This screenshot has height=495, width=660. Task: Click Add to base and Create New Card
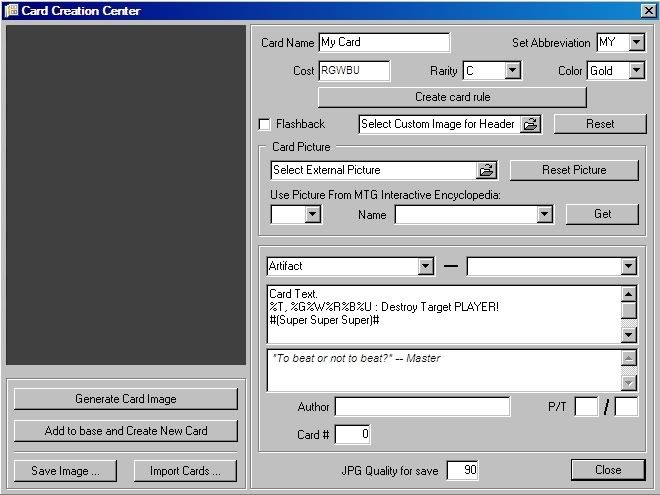(x=126, y=431)
